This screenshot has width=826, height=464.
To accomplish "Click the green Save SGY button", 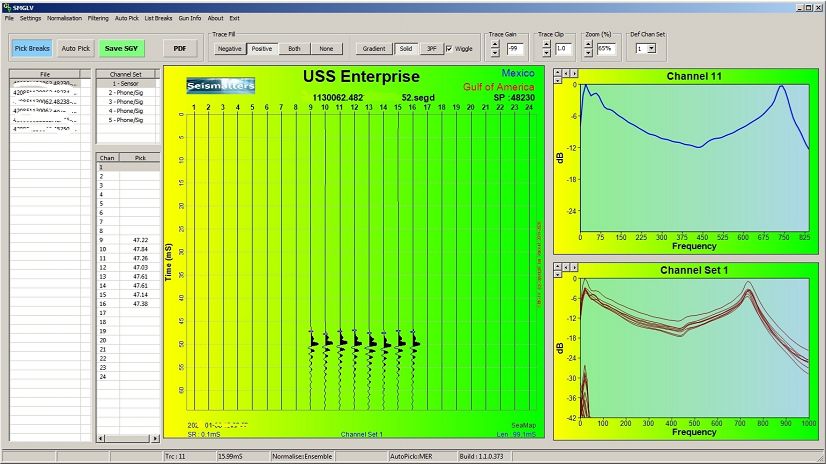I will [121, 48].
